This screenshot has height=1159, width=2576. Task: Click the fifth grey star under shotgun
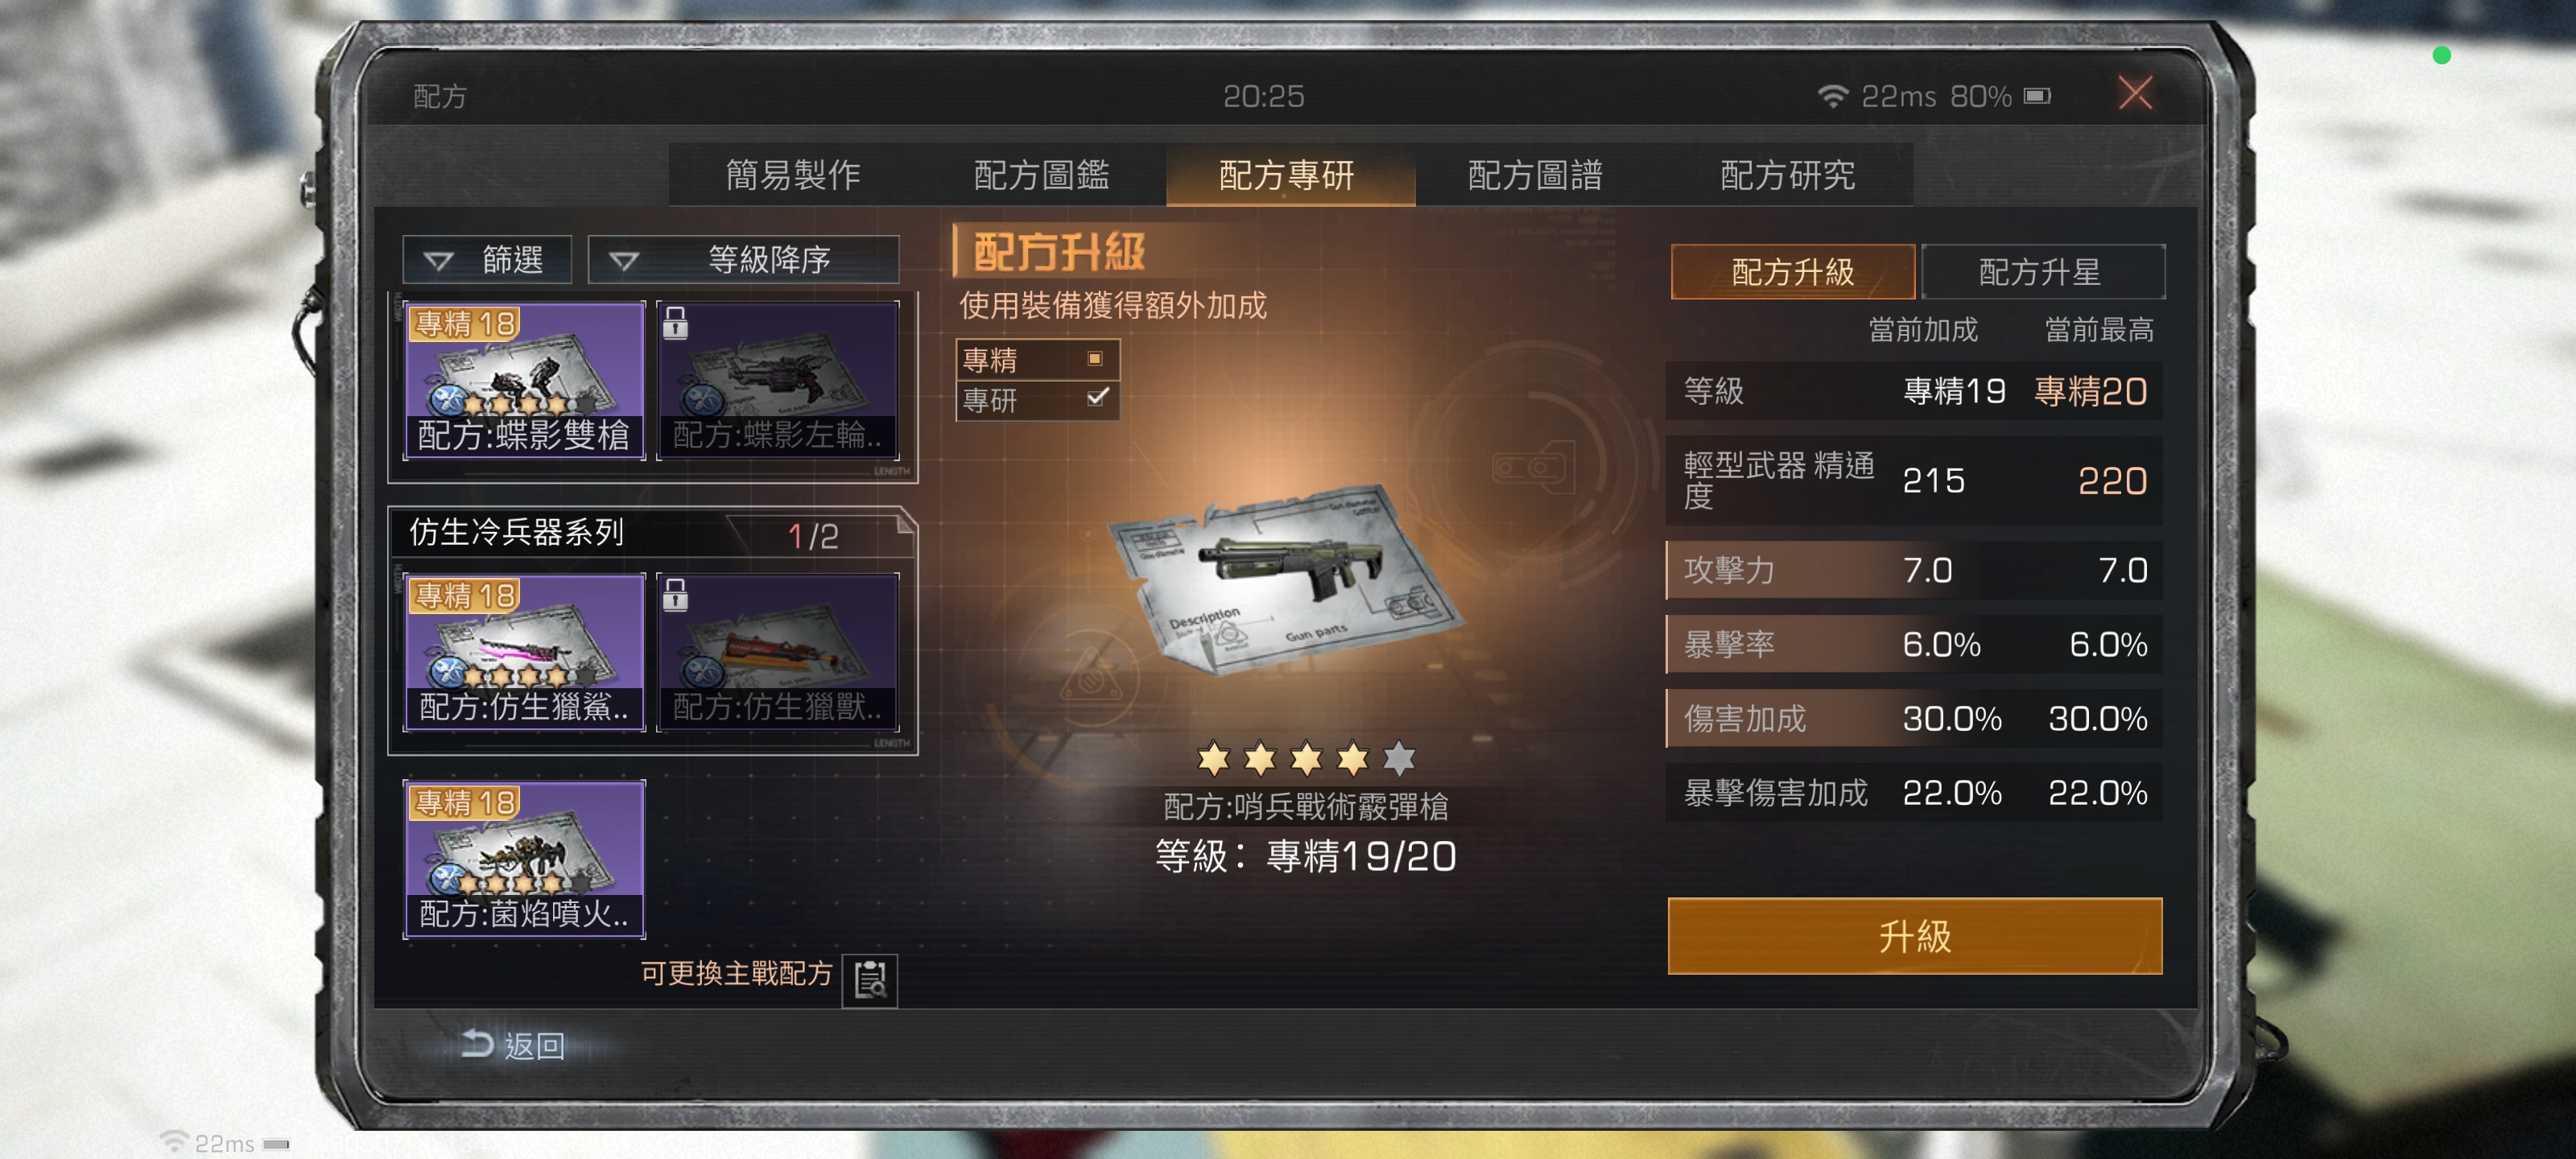tap(1398, 759)
